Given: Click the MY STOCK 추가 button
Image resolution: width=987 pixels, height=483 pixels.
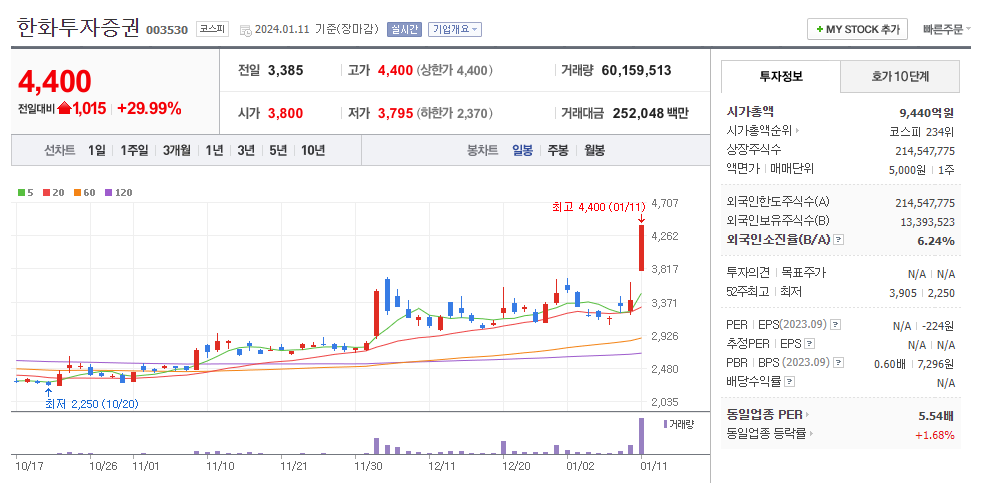Looking at the screenshot, I should tap(857, 29).
